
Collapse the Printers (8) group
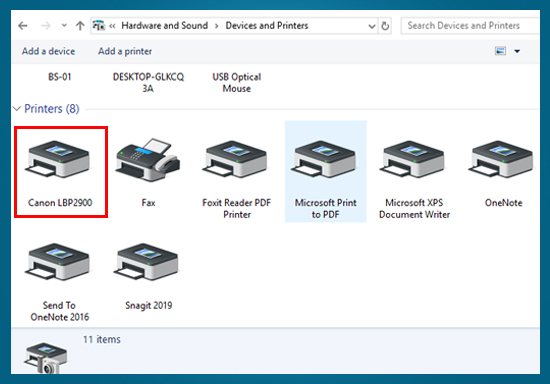(17, 109)
